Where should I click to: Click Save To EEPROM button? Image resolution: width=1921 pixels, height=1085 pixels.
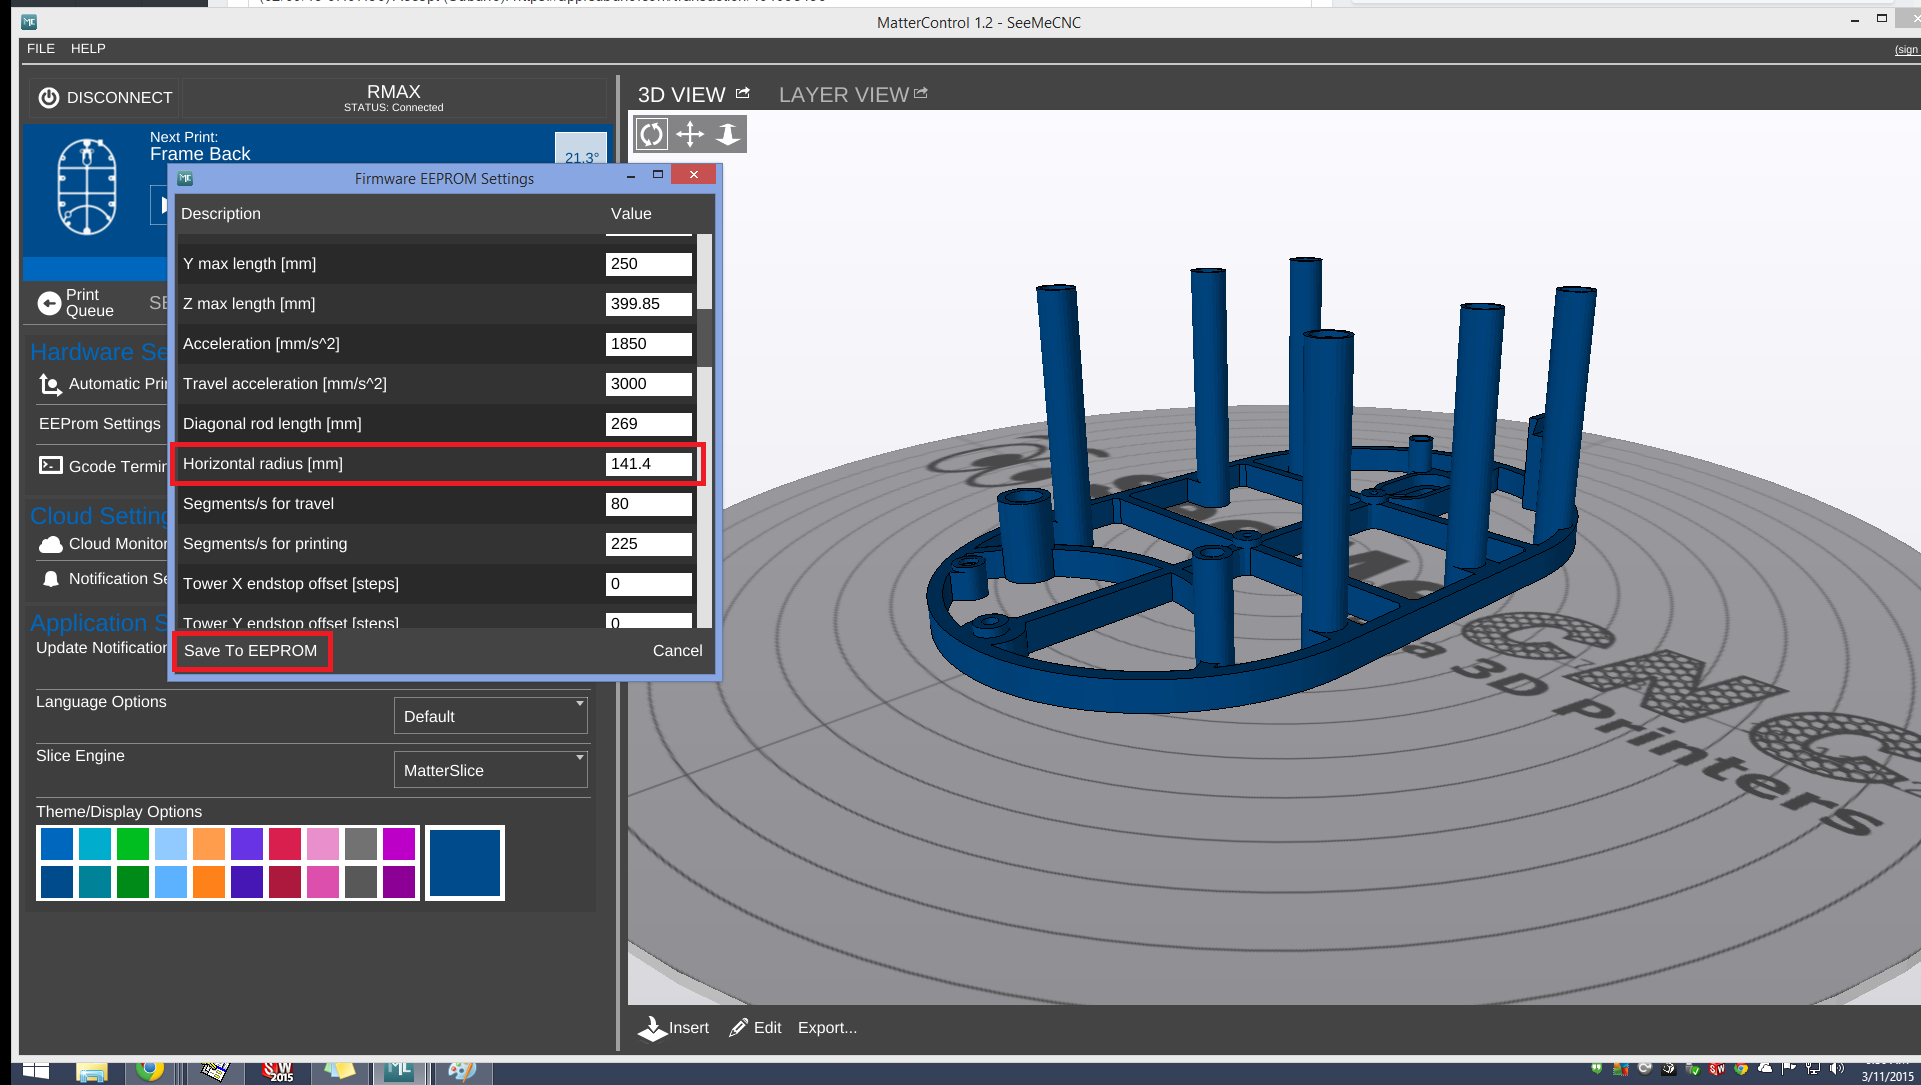click(250, 650)
